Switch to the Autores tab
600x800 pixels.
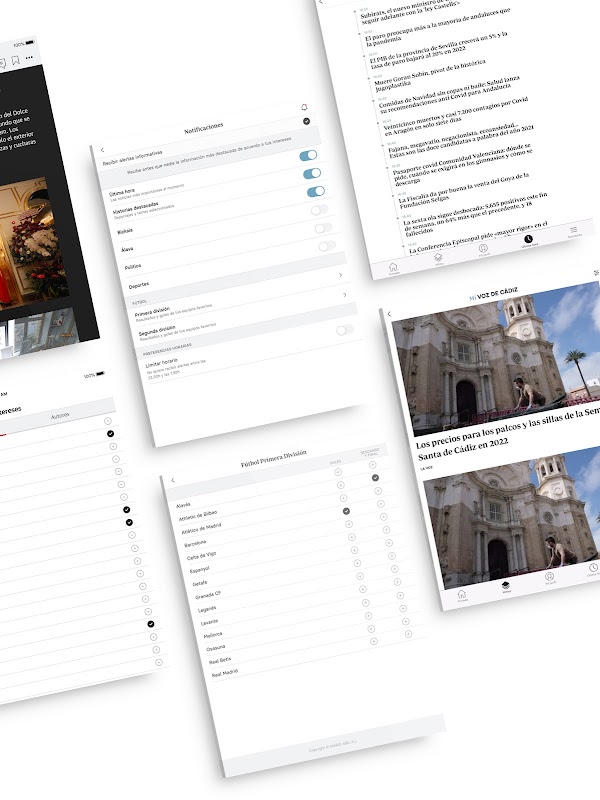tap(60, 416)
